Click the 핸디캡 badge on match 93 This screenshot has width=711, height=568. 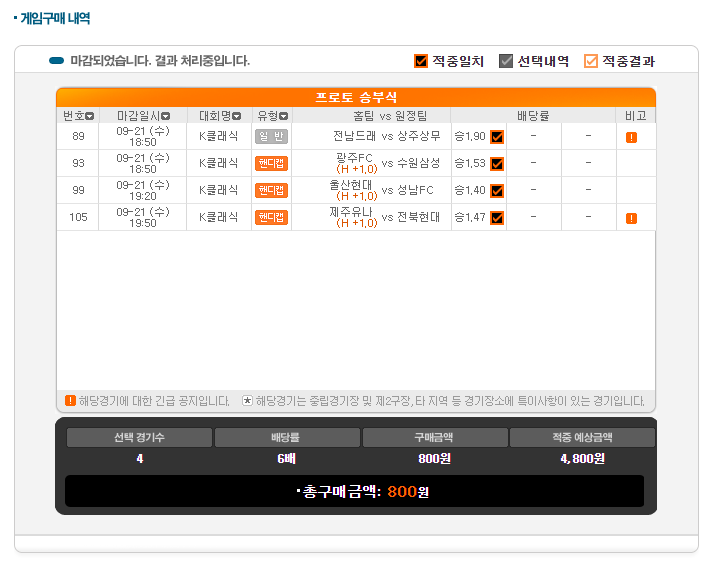(271, 164)
